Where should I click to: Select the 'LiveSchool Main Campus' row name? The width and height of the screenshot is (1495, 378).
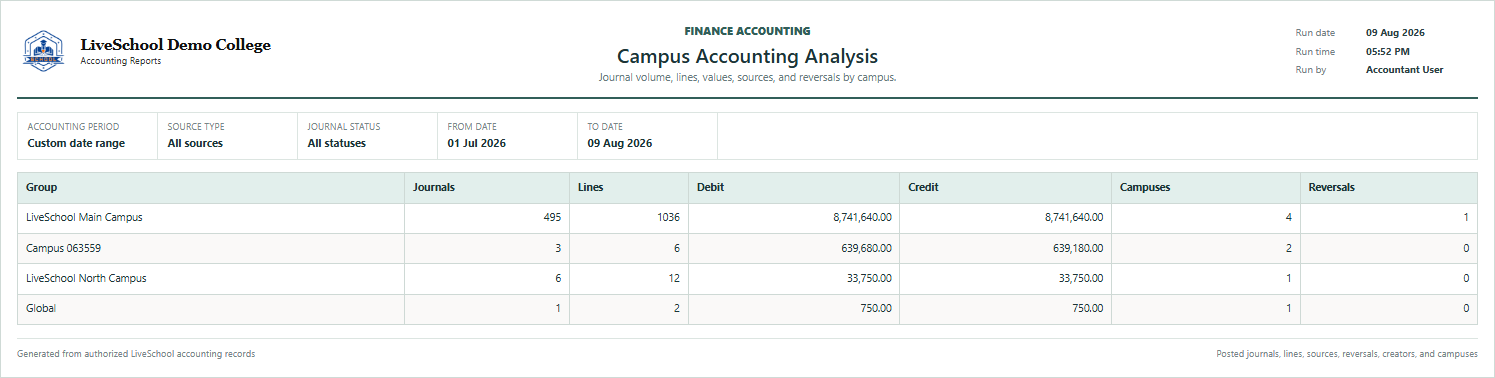[x=84, y=217]
